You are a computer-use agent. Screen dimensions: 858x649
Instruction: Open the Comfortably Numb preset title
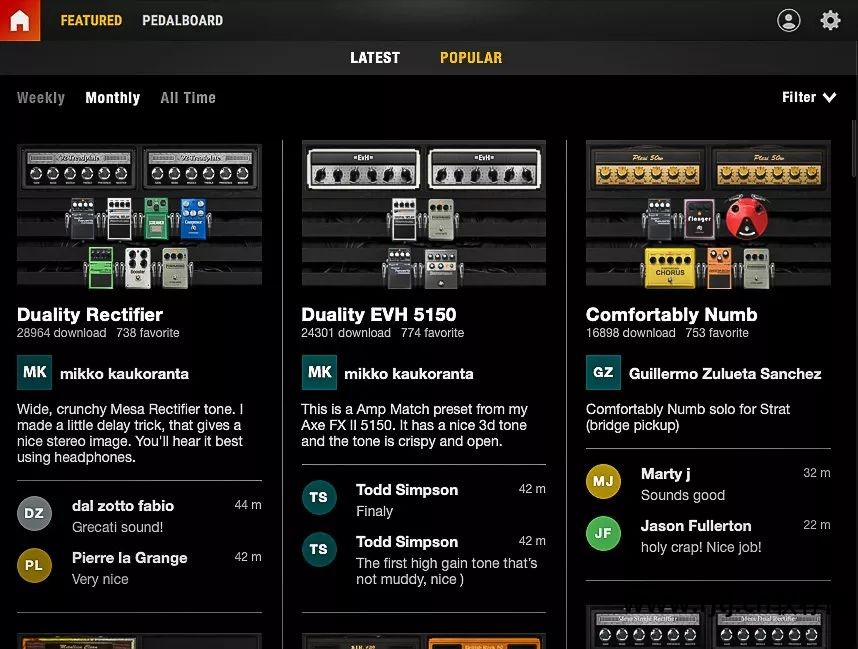coord(671,314)
